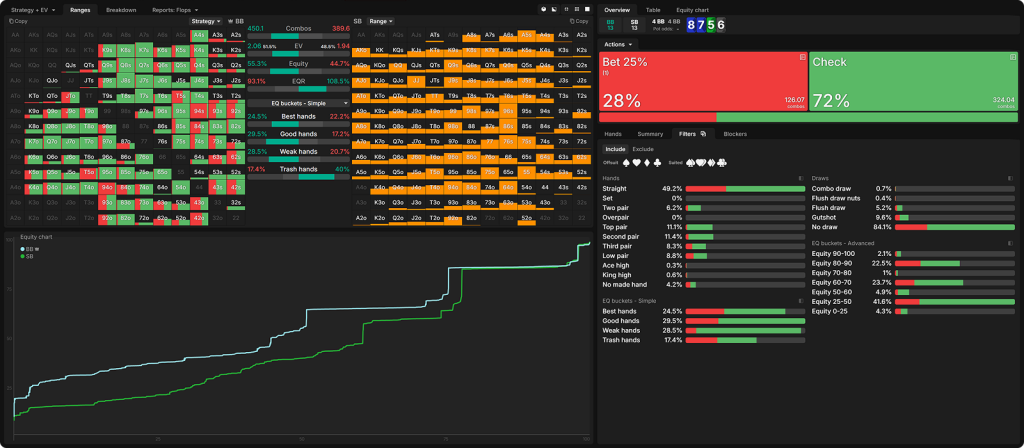Open the Equity chart tab
Screen dimensions: 1024x448
692,9
